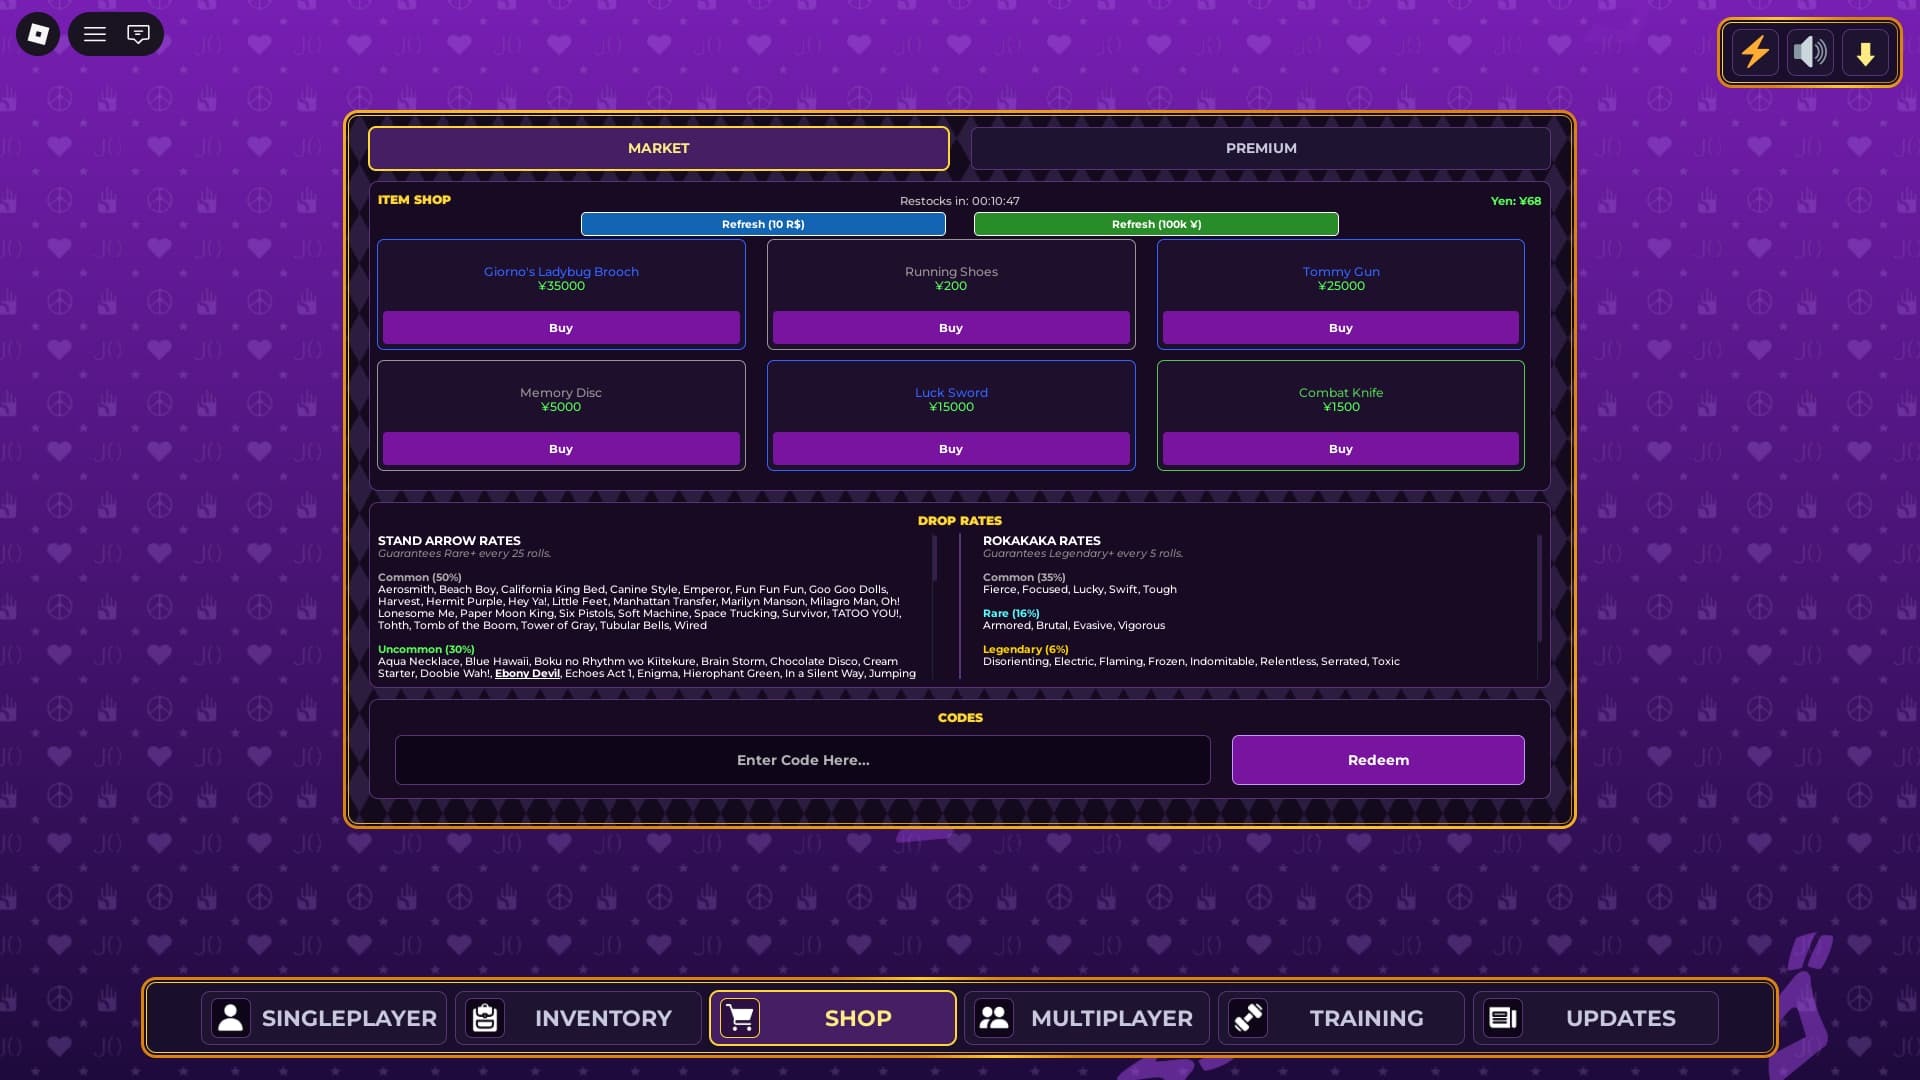Switch to the Premium tab
The image size is (1920, 1080).
1260,148
